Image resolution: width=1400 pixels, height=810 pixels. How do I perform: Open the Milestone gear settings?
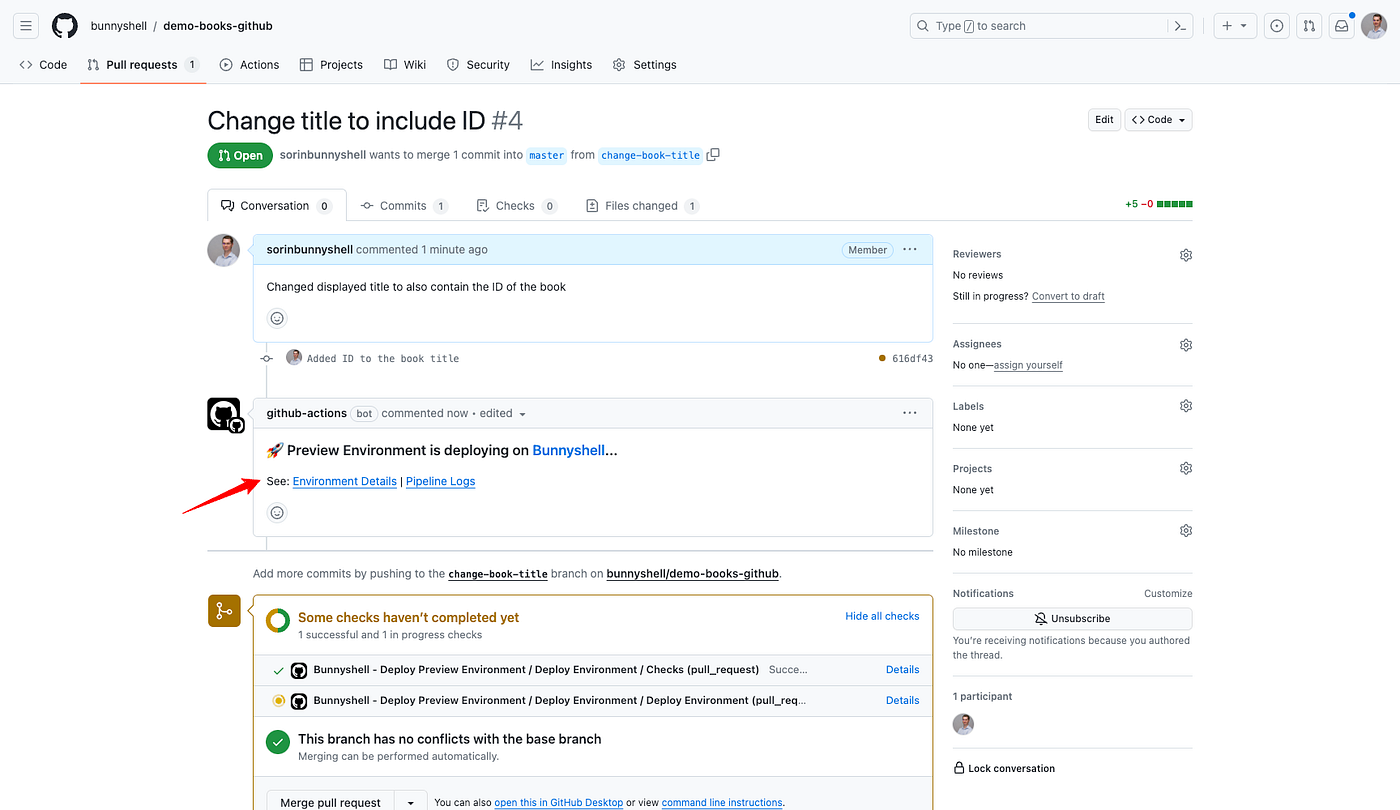coord(1186,530)
